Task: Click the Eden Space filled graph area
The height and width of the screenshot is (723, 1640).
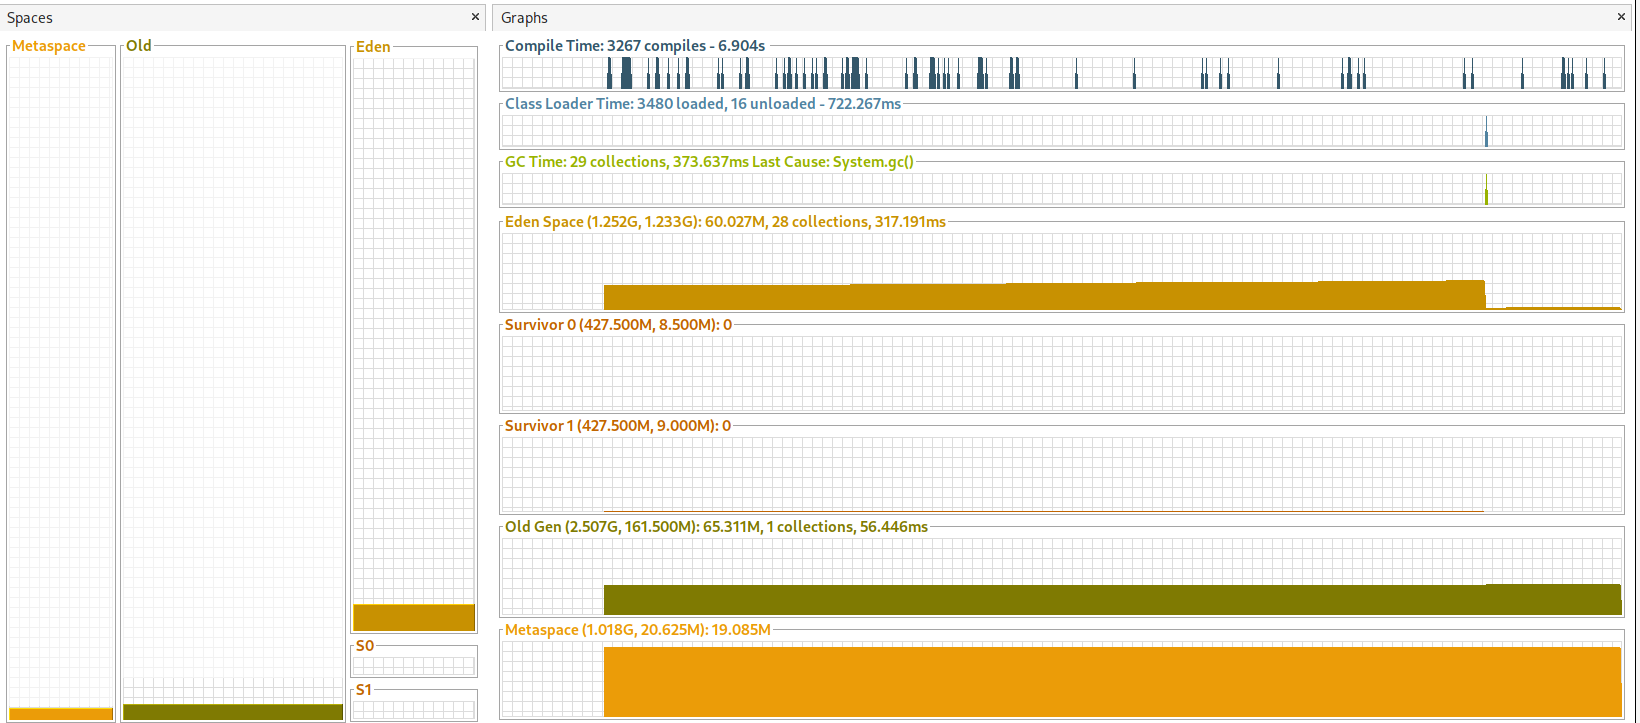Action: [x=1044, y=296]
